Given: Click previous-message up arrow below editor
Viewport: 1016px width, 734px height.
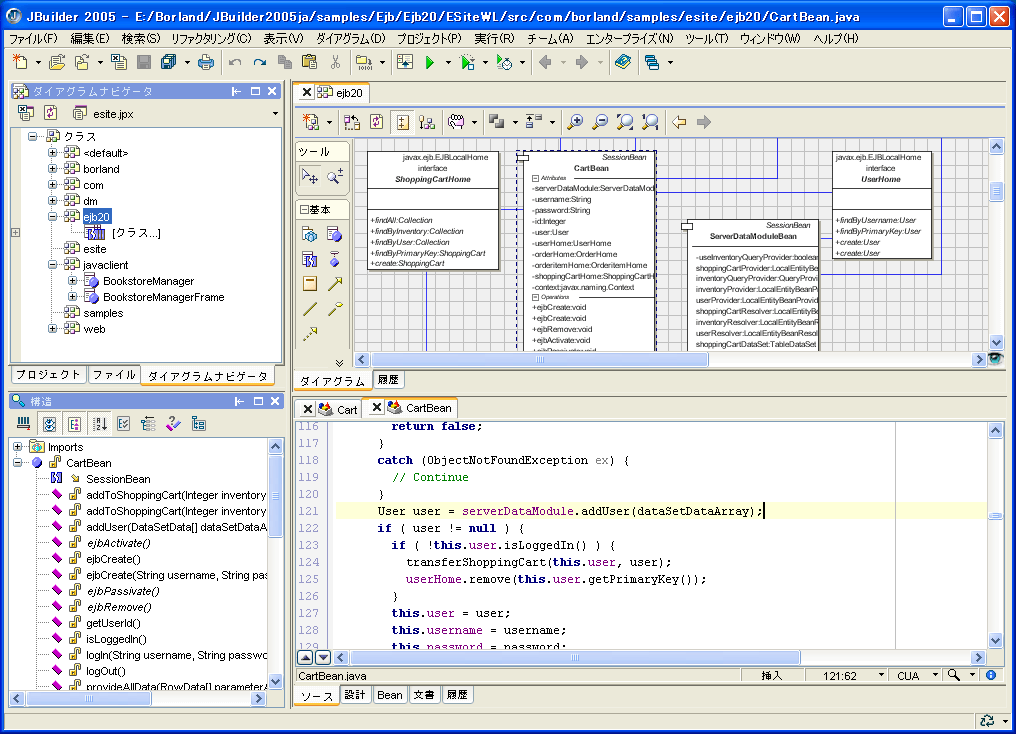Looking at the screenshot, I should [305, 658].
